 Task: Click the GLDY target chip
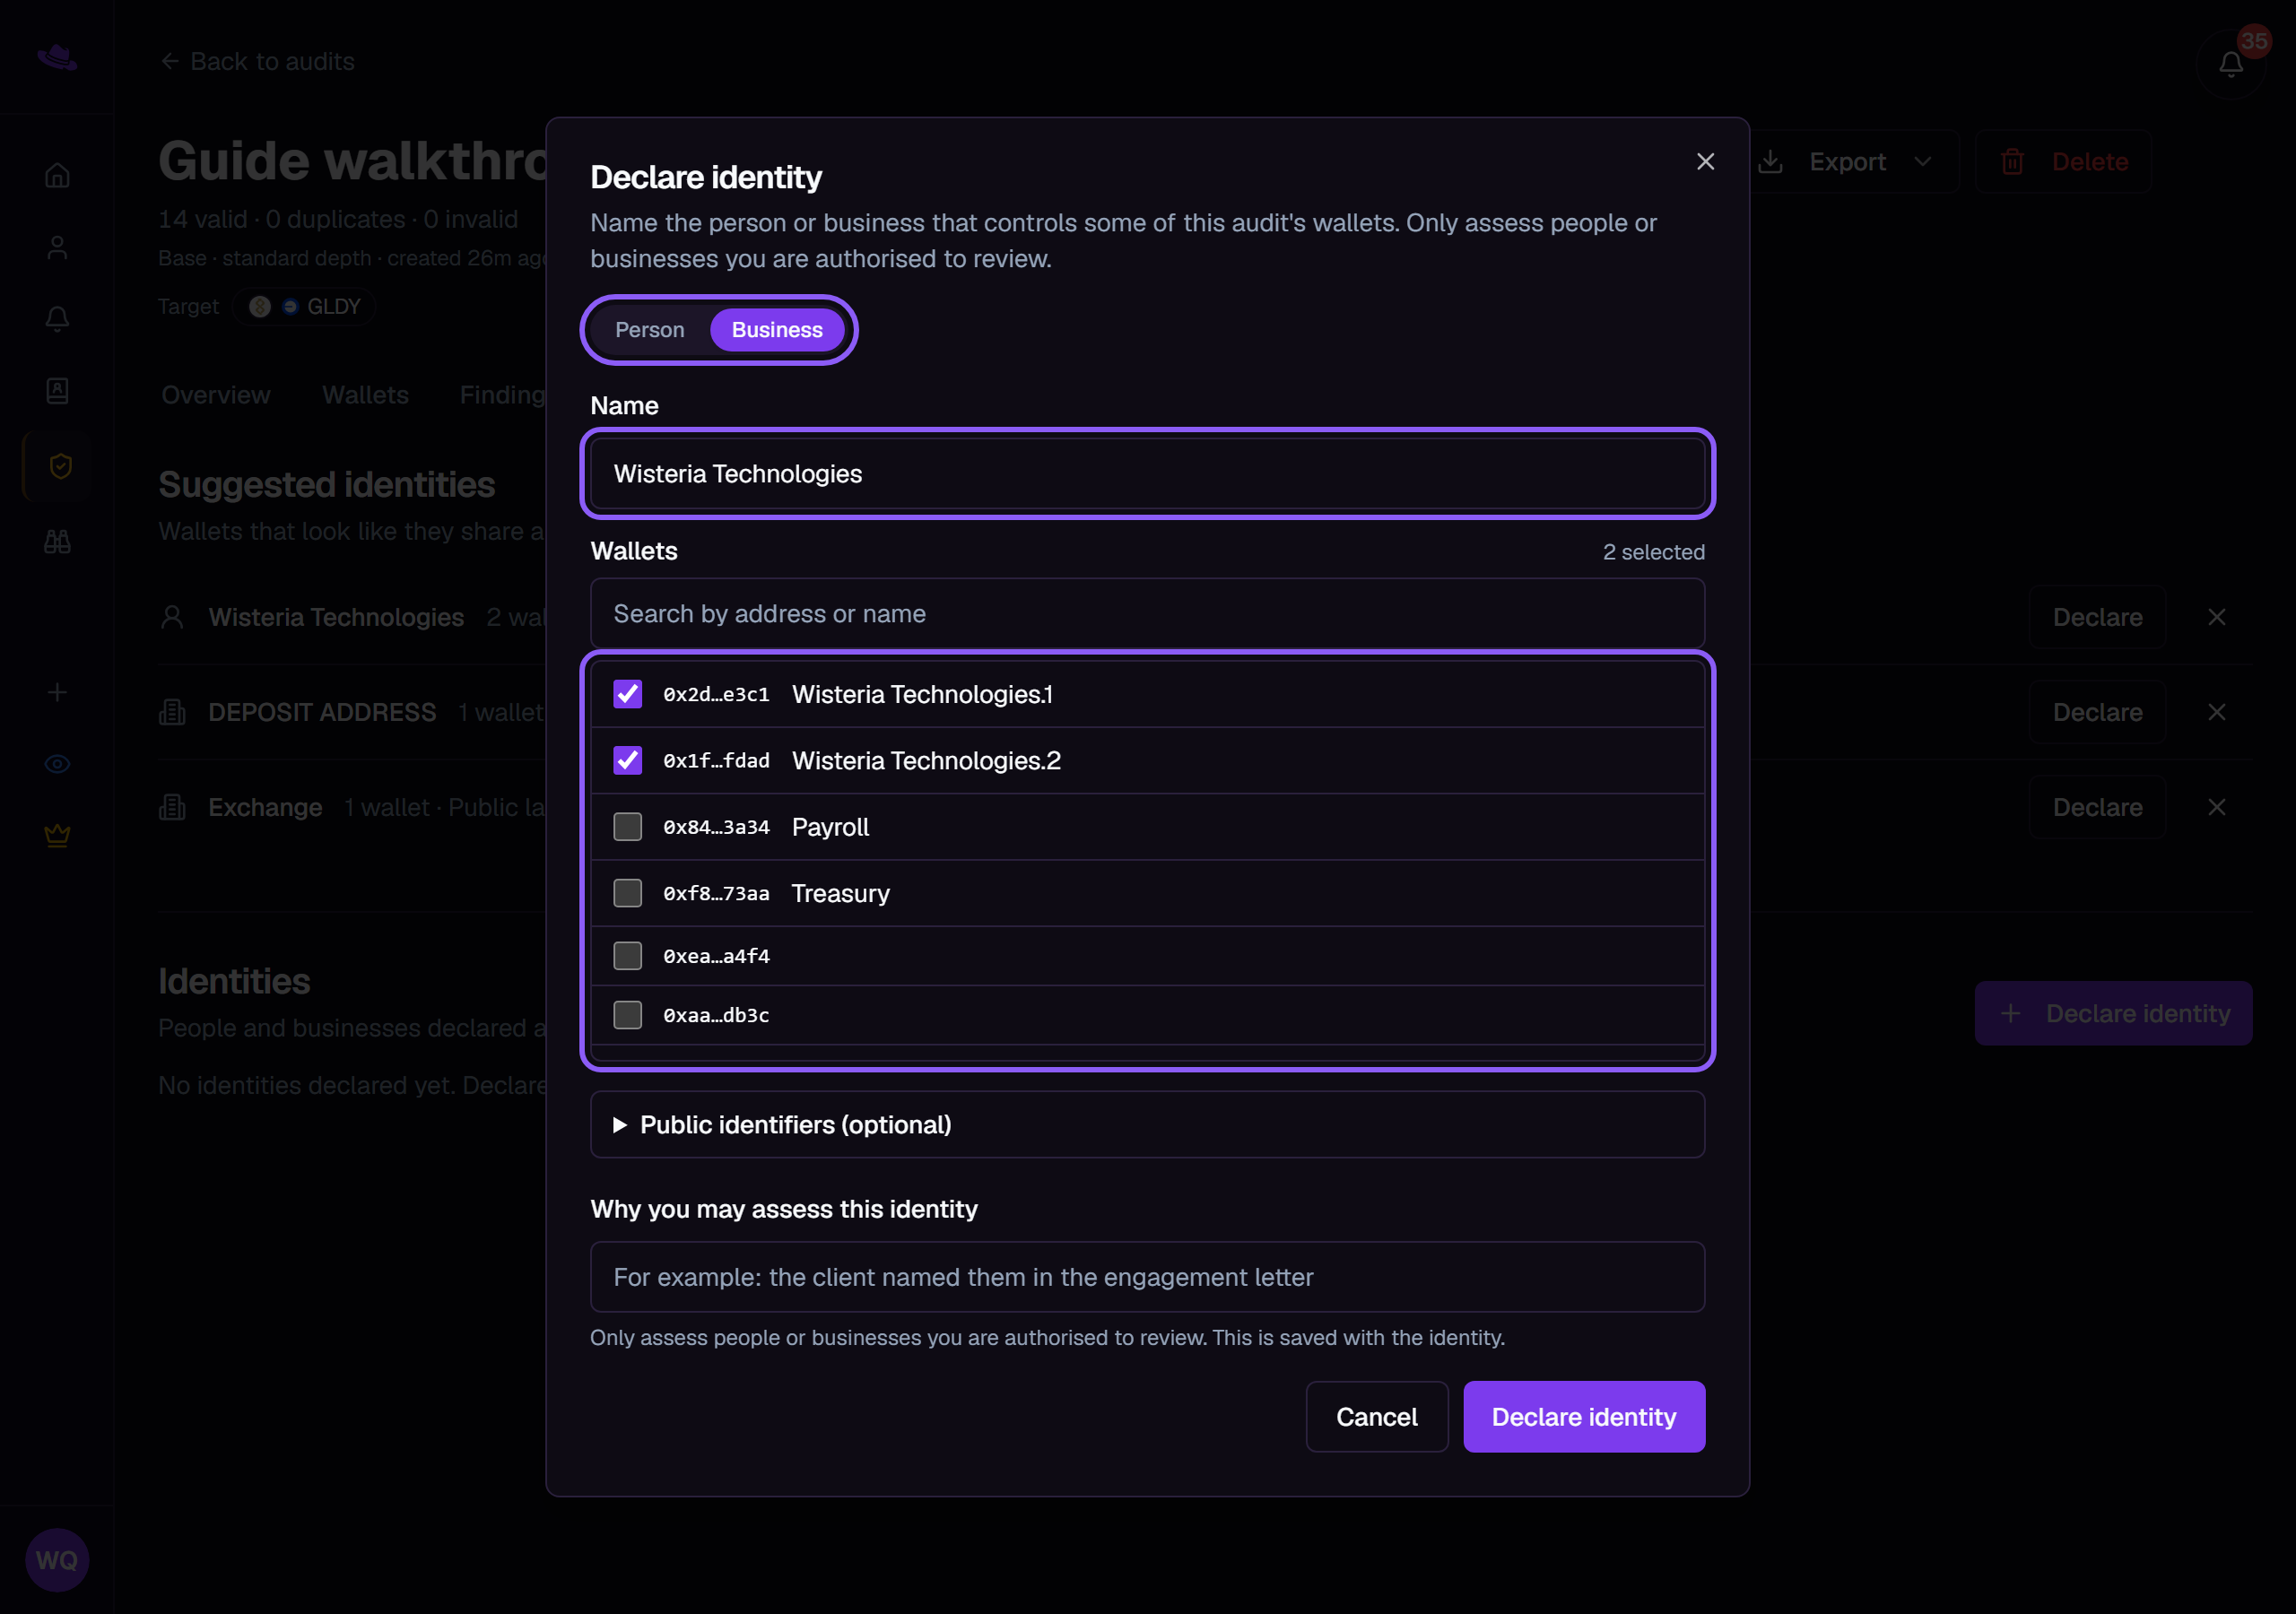pyautogui.click(x=304, y=307)
